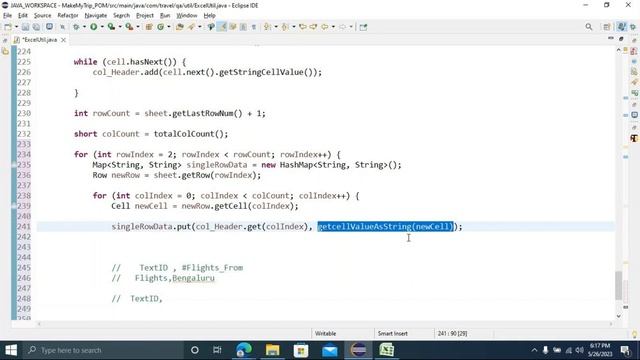Open the Windows Start menu
This screenshot has height=360, width=640.
coord(11,350)
